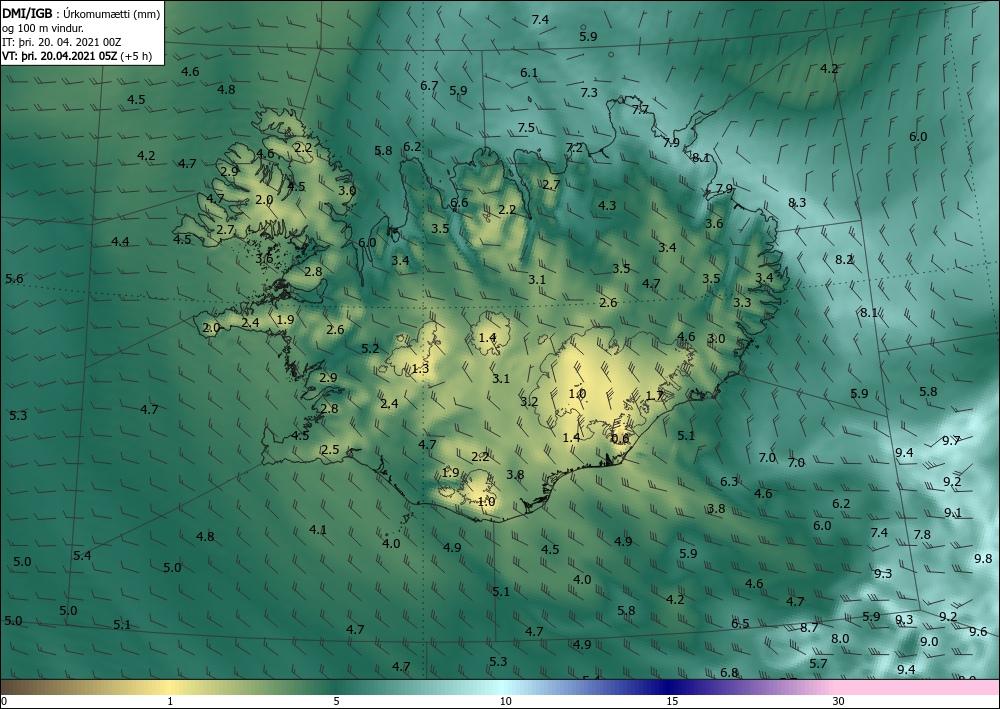Click the map value 3.2
This screenshot has height=709, width=1000.
pos(529,402)
